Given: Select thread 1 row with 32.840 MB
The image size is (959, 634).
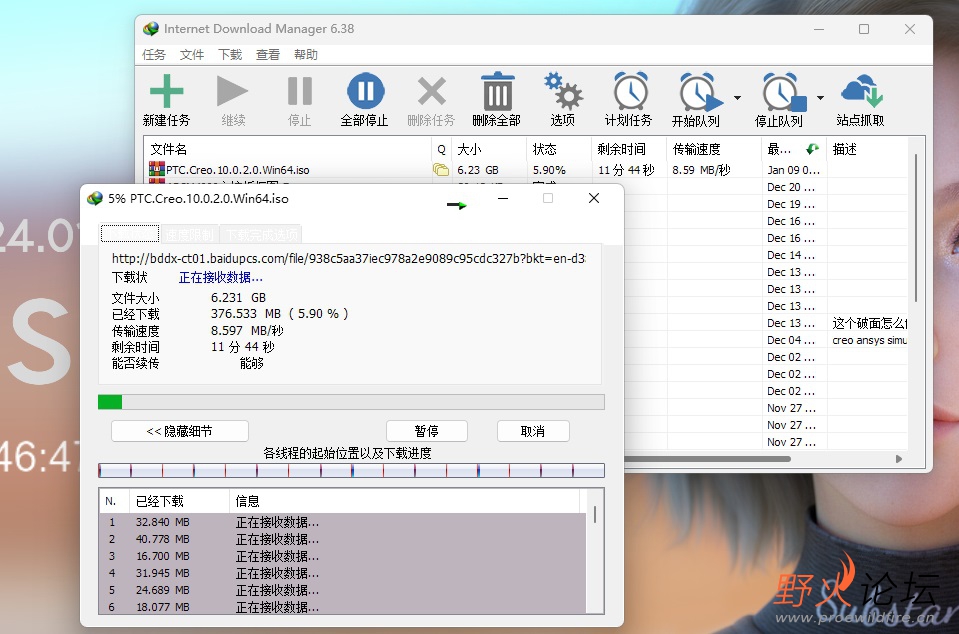Looking at the screenshot, I should (342, 522).
